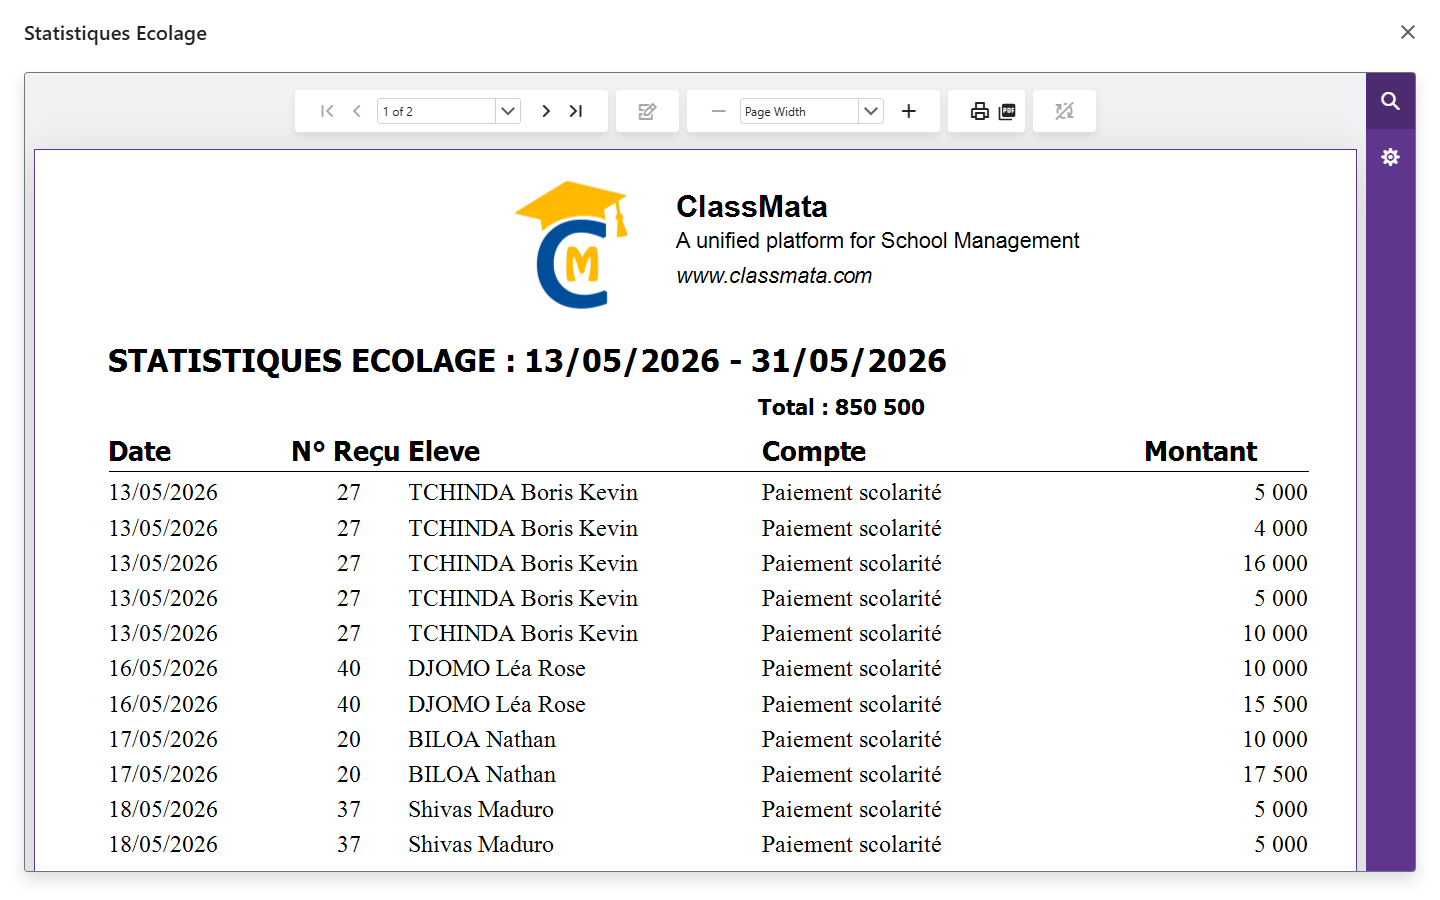
Task: Open the page number dropdown arrow
Action: (x=508, y=111)
